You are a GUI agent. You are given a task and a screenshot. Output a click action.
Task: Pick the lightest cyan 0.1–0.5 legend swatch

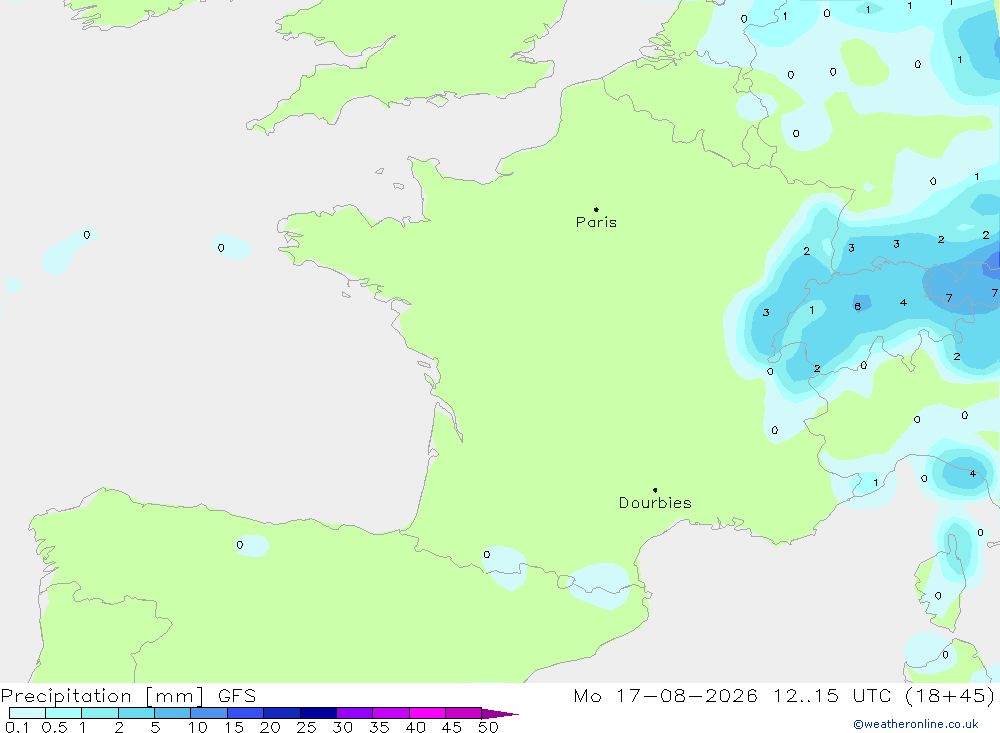27,713
